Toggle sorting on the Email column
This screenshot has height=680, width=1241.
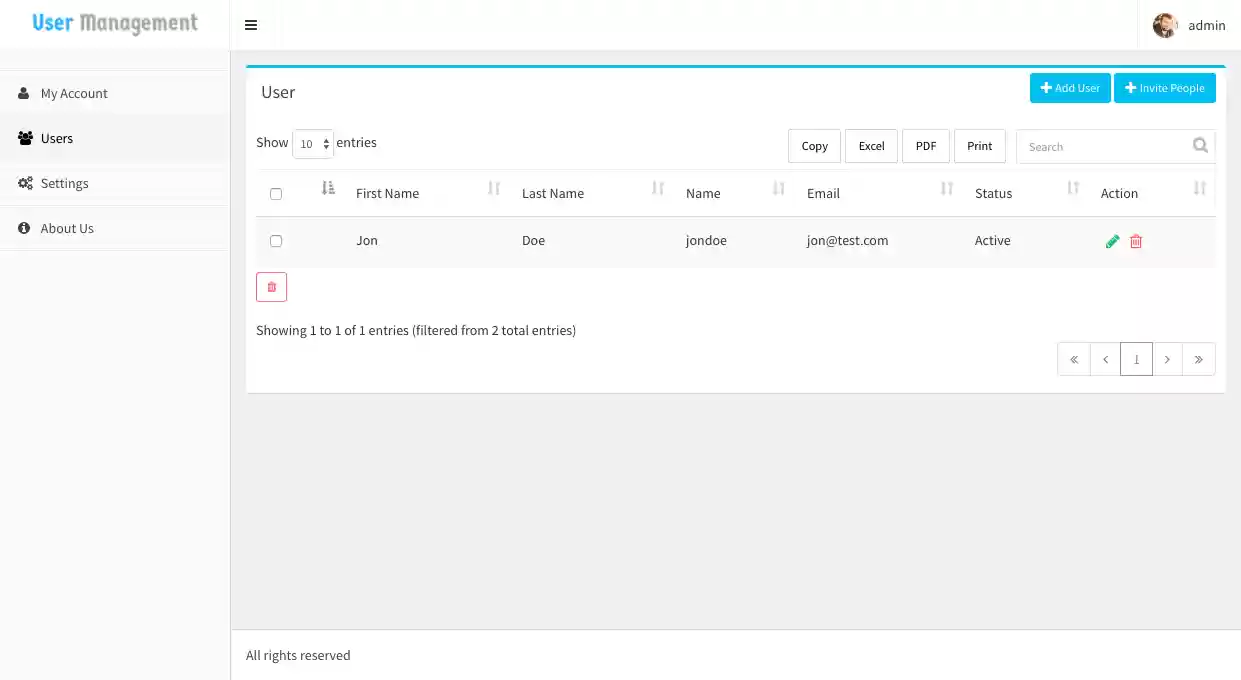945,188
